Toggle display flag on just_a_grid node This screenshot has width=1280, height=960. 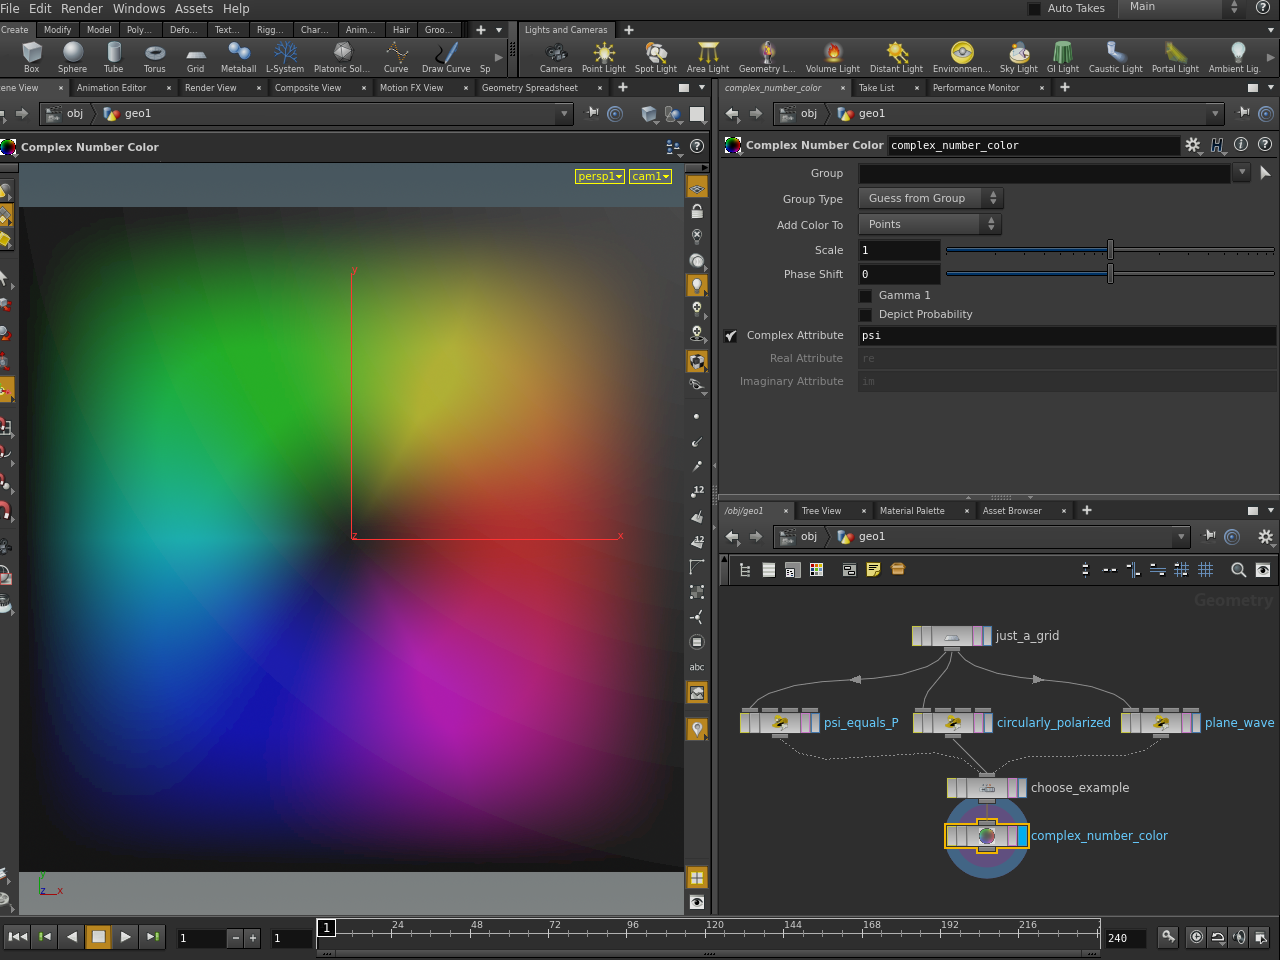coord(988,636)
